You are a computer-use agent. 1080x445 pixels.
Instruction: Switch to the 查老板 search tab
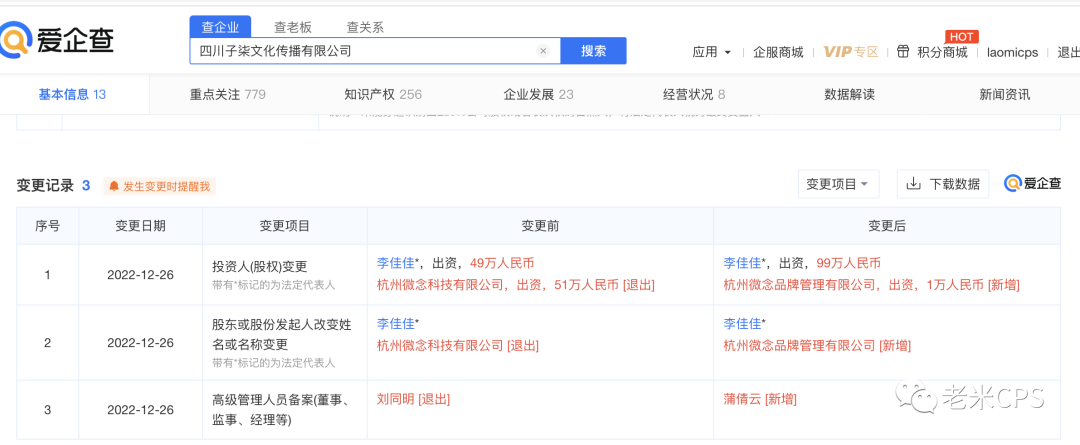click(293, 28)
